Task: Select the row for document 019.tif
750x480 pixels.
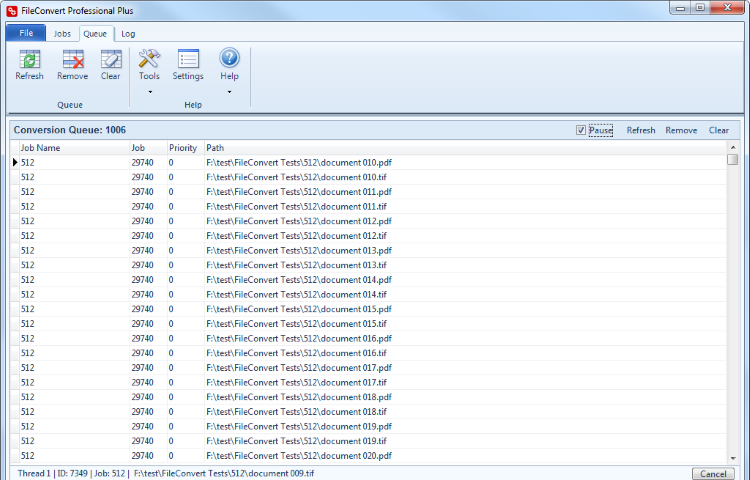Action: [x=368, y=441]
